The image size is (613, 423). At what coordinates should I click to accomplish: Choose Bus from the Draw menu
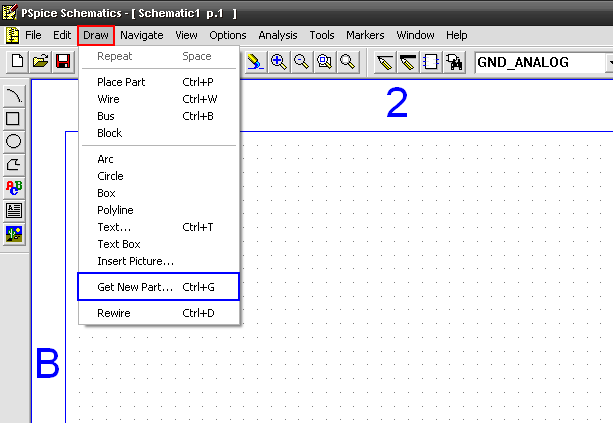coord(159,116)
